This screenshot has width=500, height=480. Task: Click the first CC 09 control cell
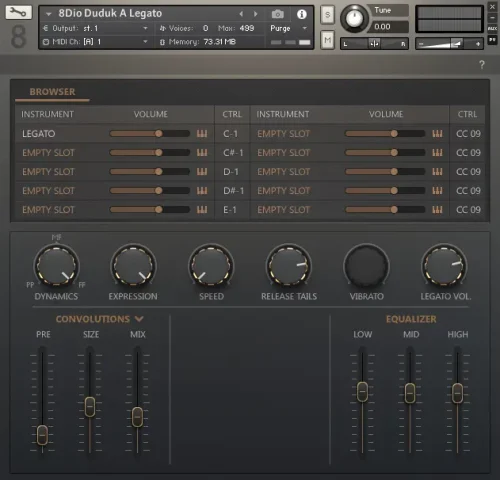coord(468,134)
